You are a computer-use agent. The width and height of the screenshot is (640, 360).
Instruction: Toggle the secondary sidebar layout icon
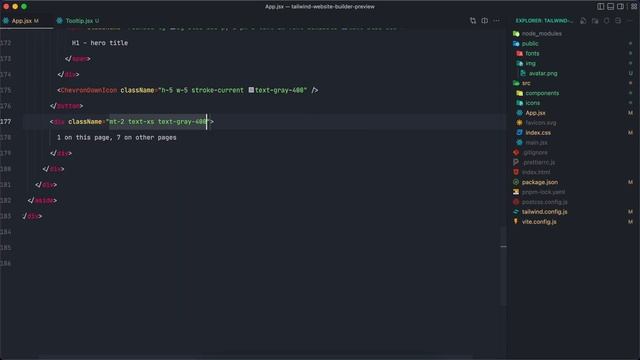[620, 7]
